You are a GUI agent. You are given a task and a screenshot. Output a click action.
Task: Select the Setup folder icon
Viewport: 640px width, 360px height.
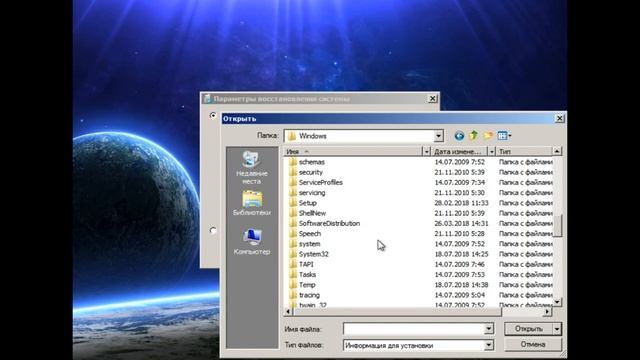pos(292,203)
